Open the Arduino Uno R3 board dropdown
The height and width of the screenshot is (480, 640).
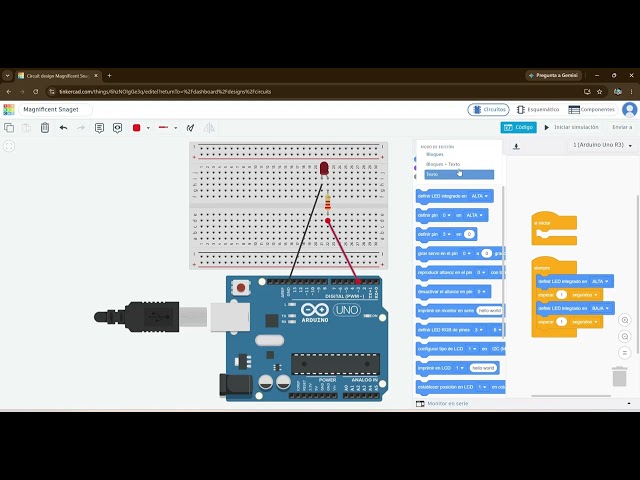click(x=602, y=145)
